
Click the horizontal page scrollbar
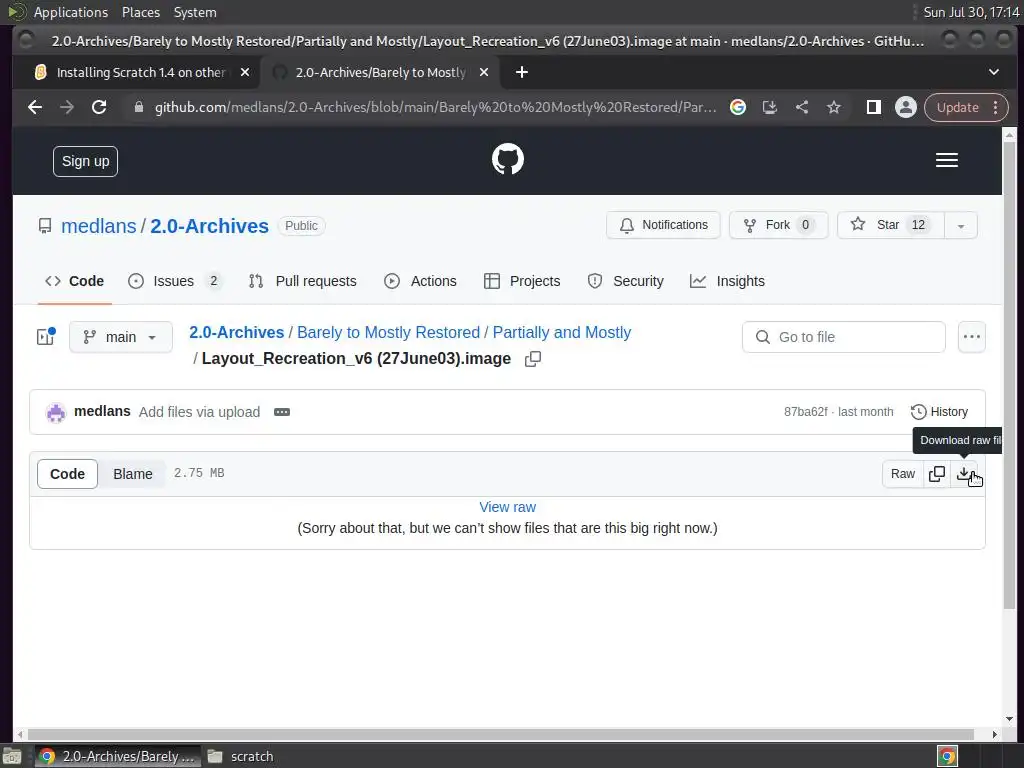click(500, 735)
